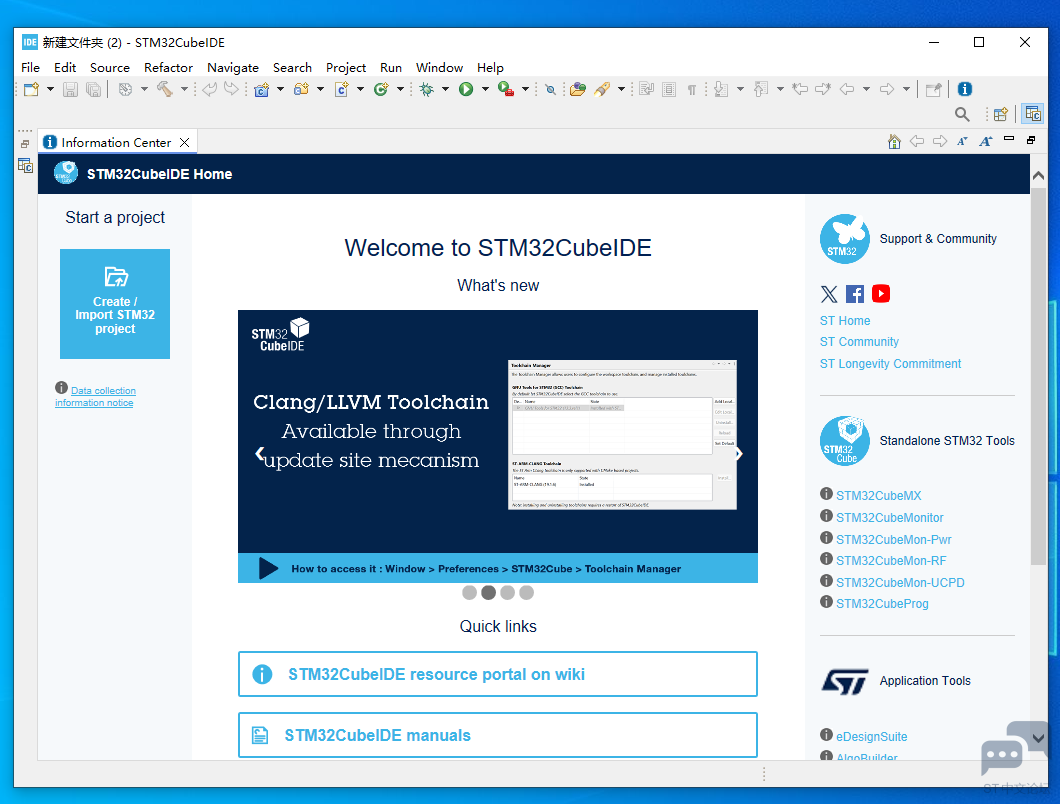
Task: Expand the dropdown arrow beside the Debug icon
Action: pyautogui.click(x=445, y=89)
